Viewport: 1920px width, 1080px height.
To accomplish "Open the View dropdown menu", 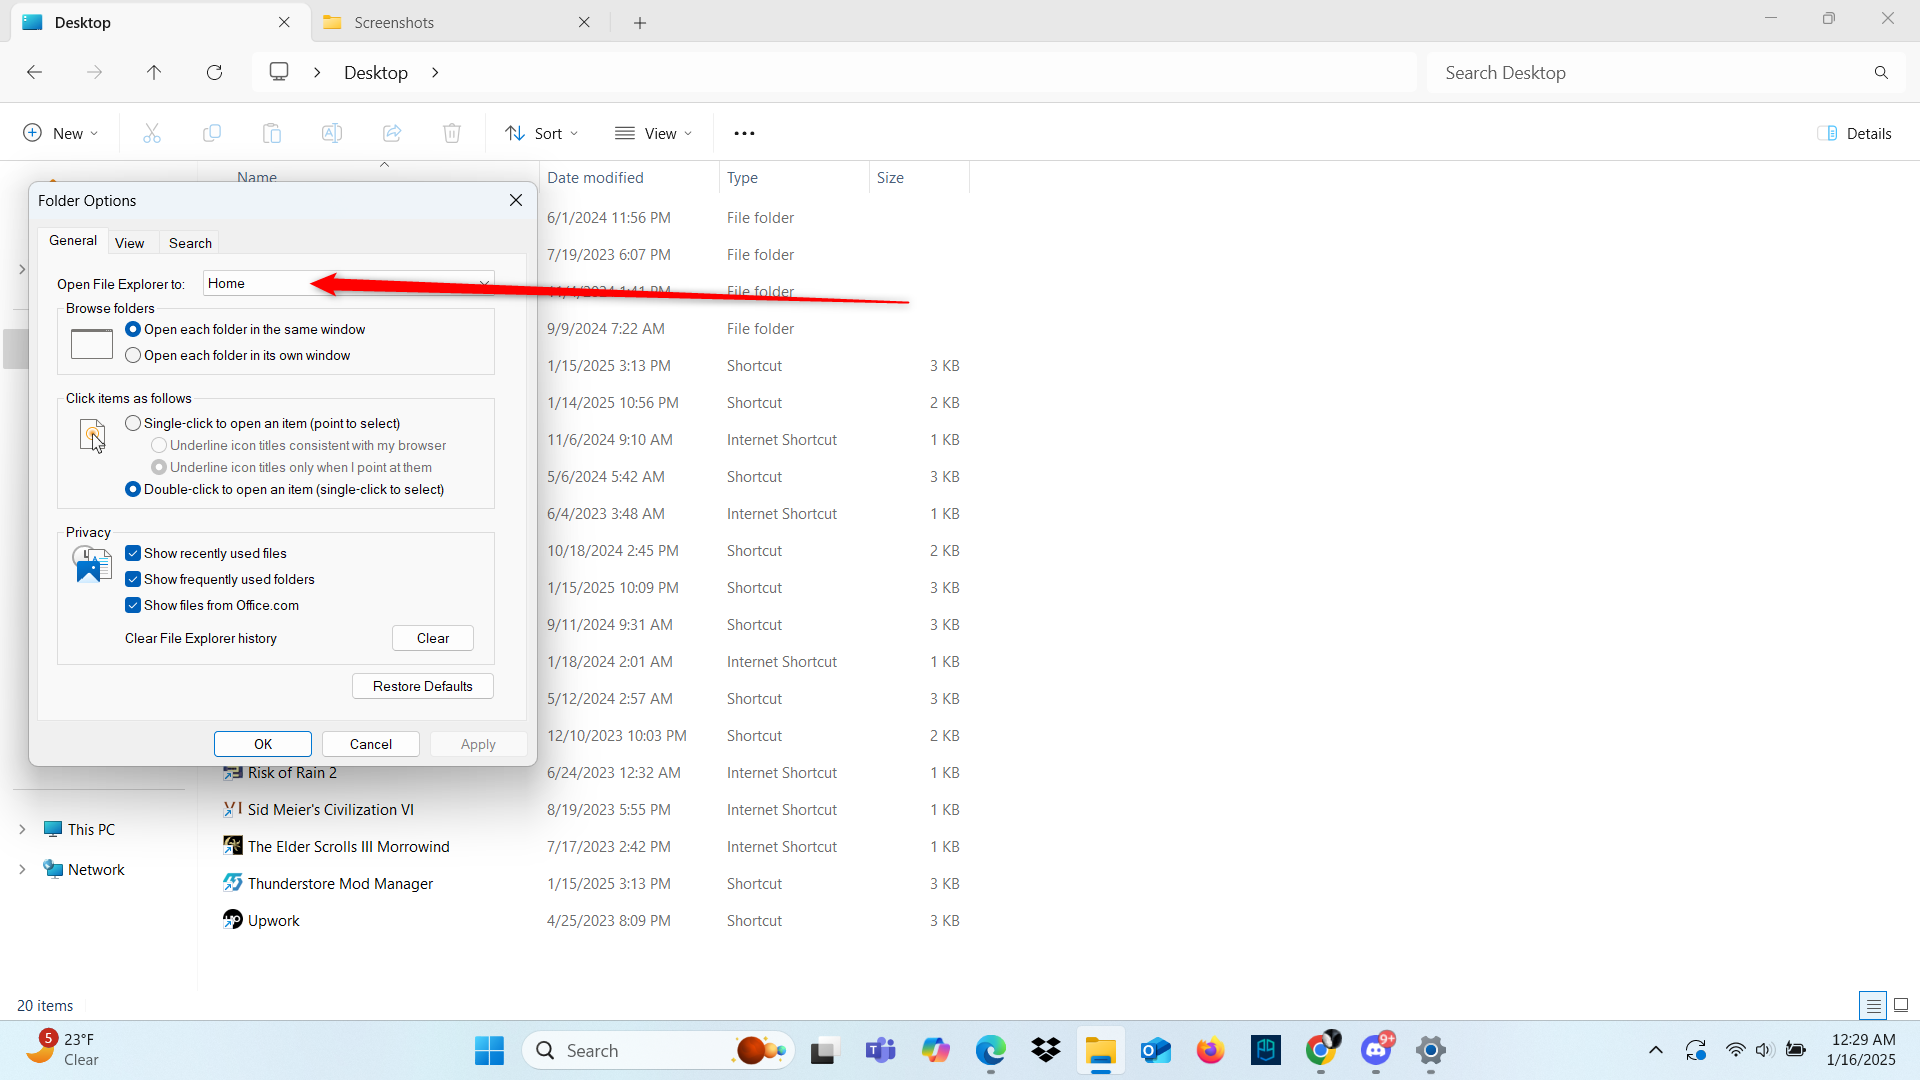I will click(653, 133).
